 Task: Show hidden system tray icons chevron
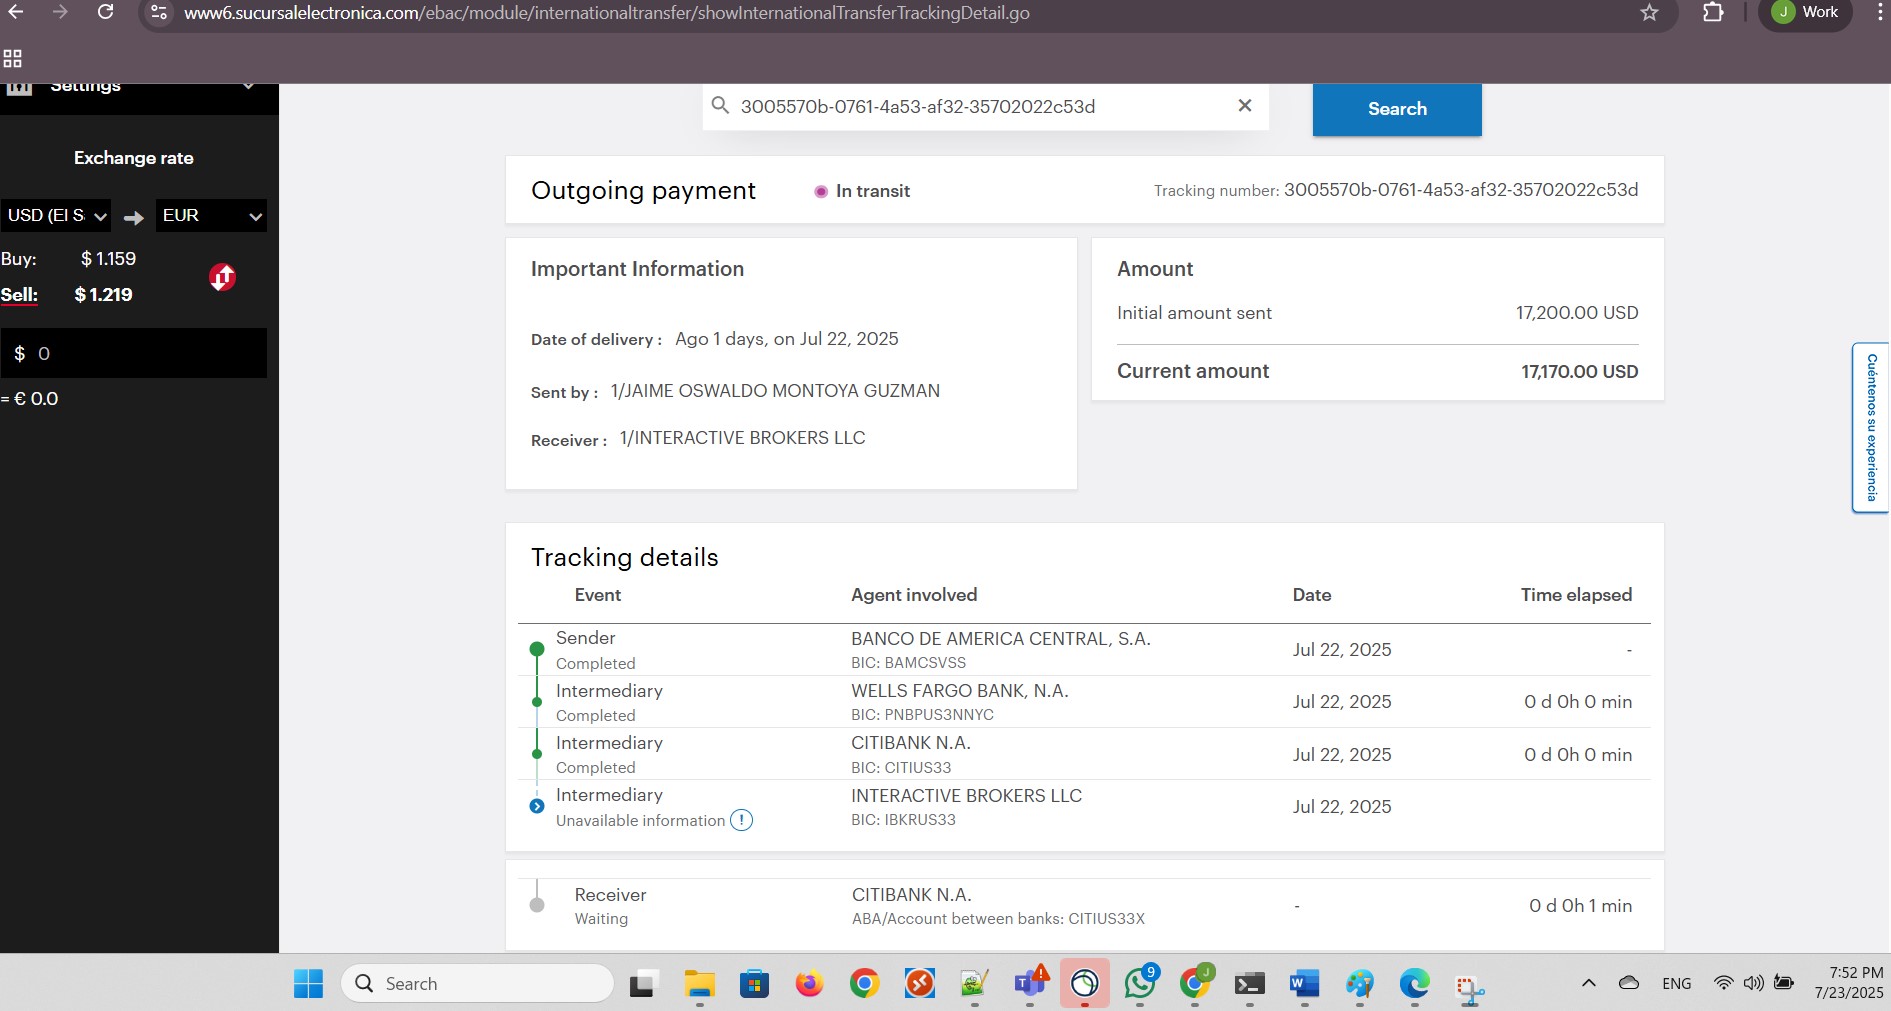tap(1588, 983)
